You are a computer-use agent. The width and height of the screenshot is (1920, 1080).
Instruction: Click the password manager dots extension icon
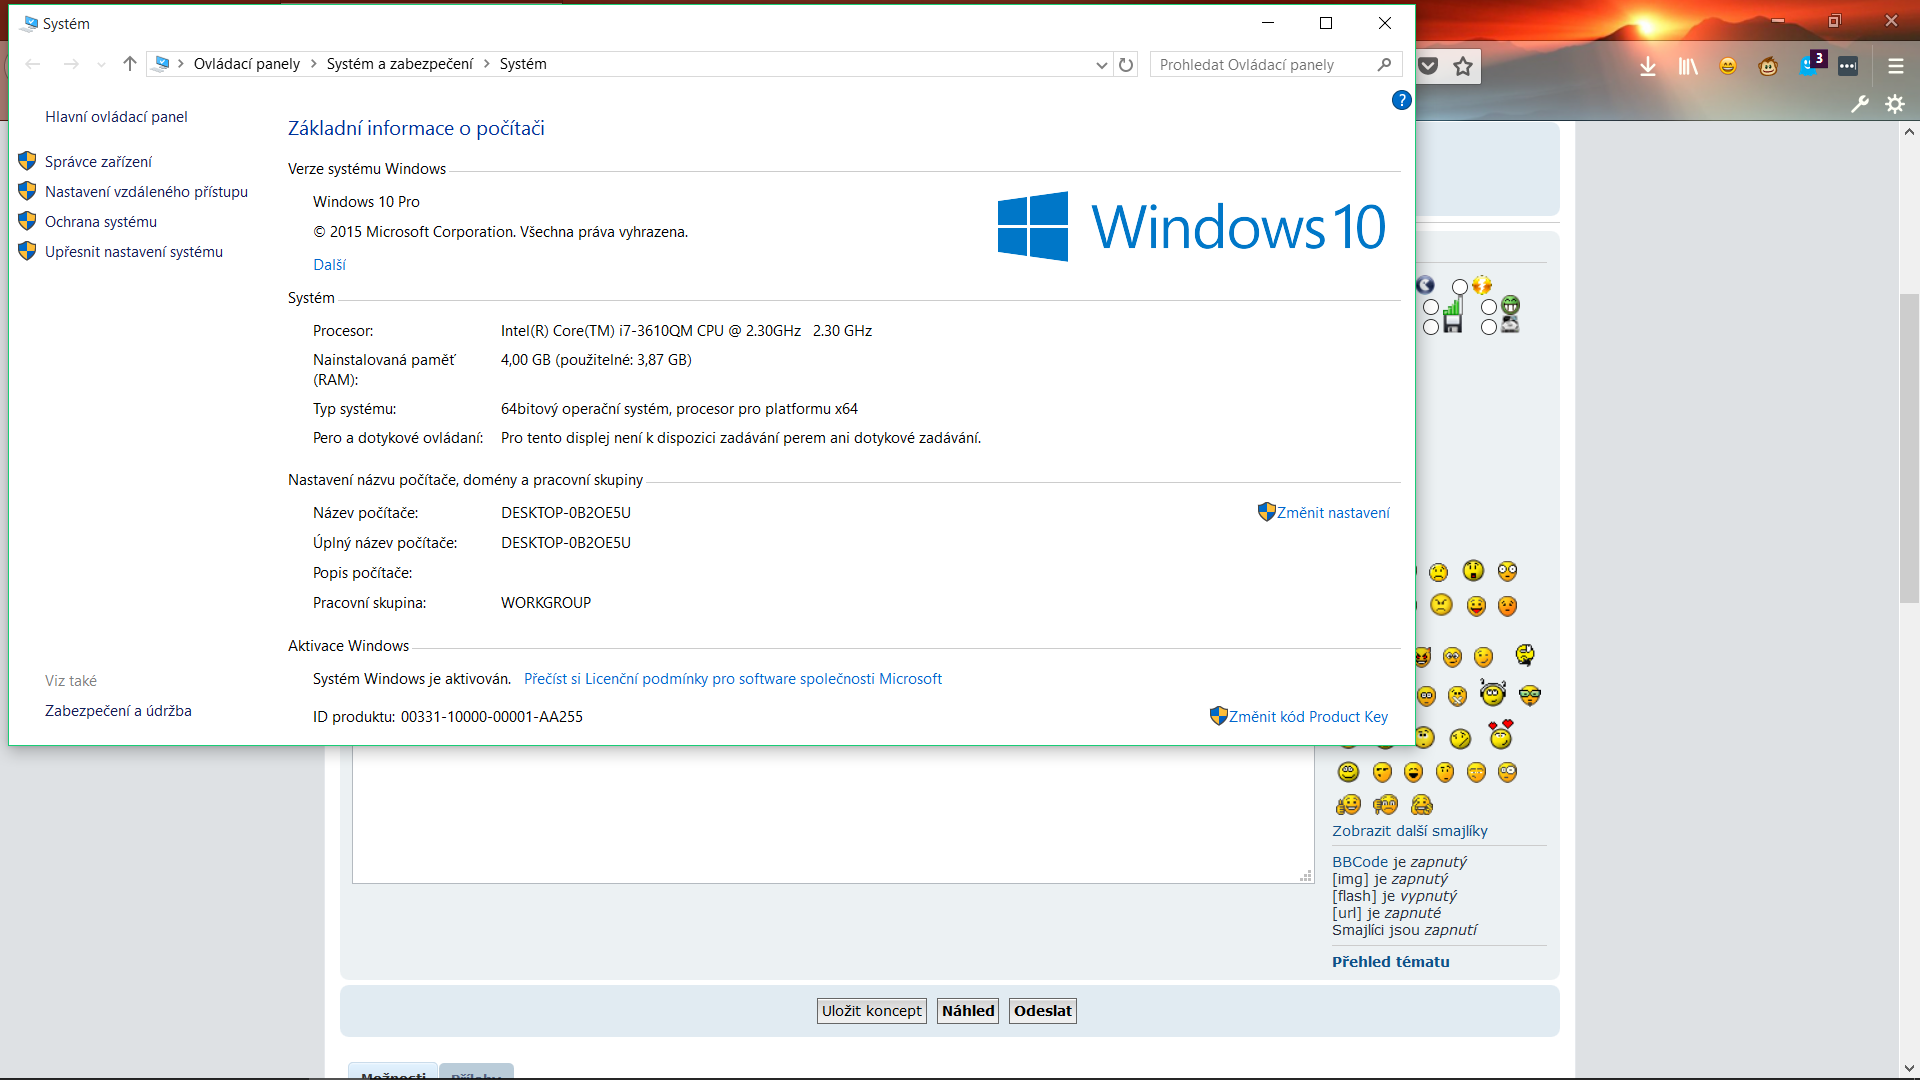point(1848,66)
